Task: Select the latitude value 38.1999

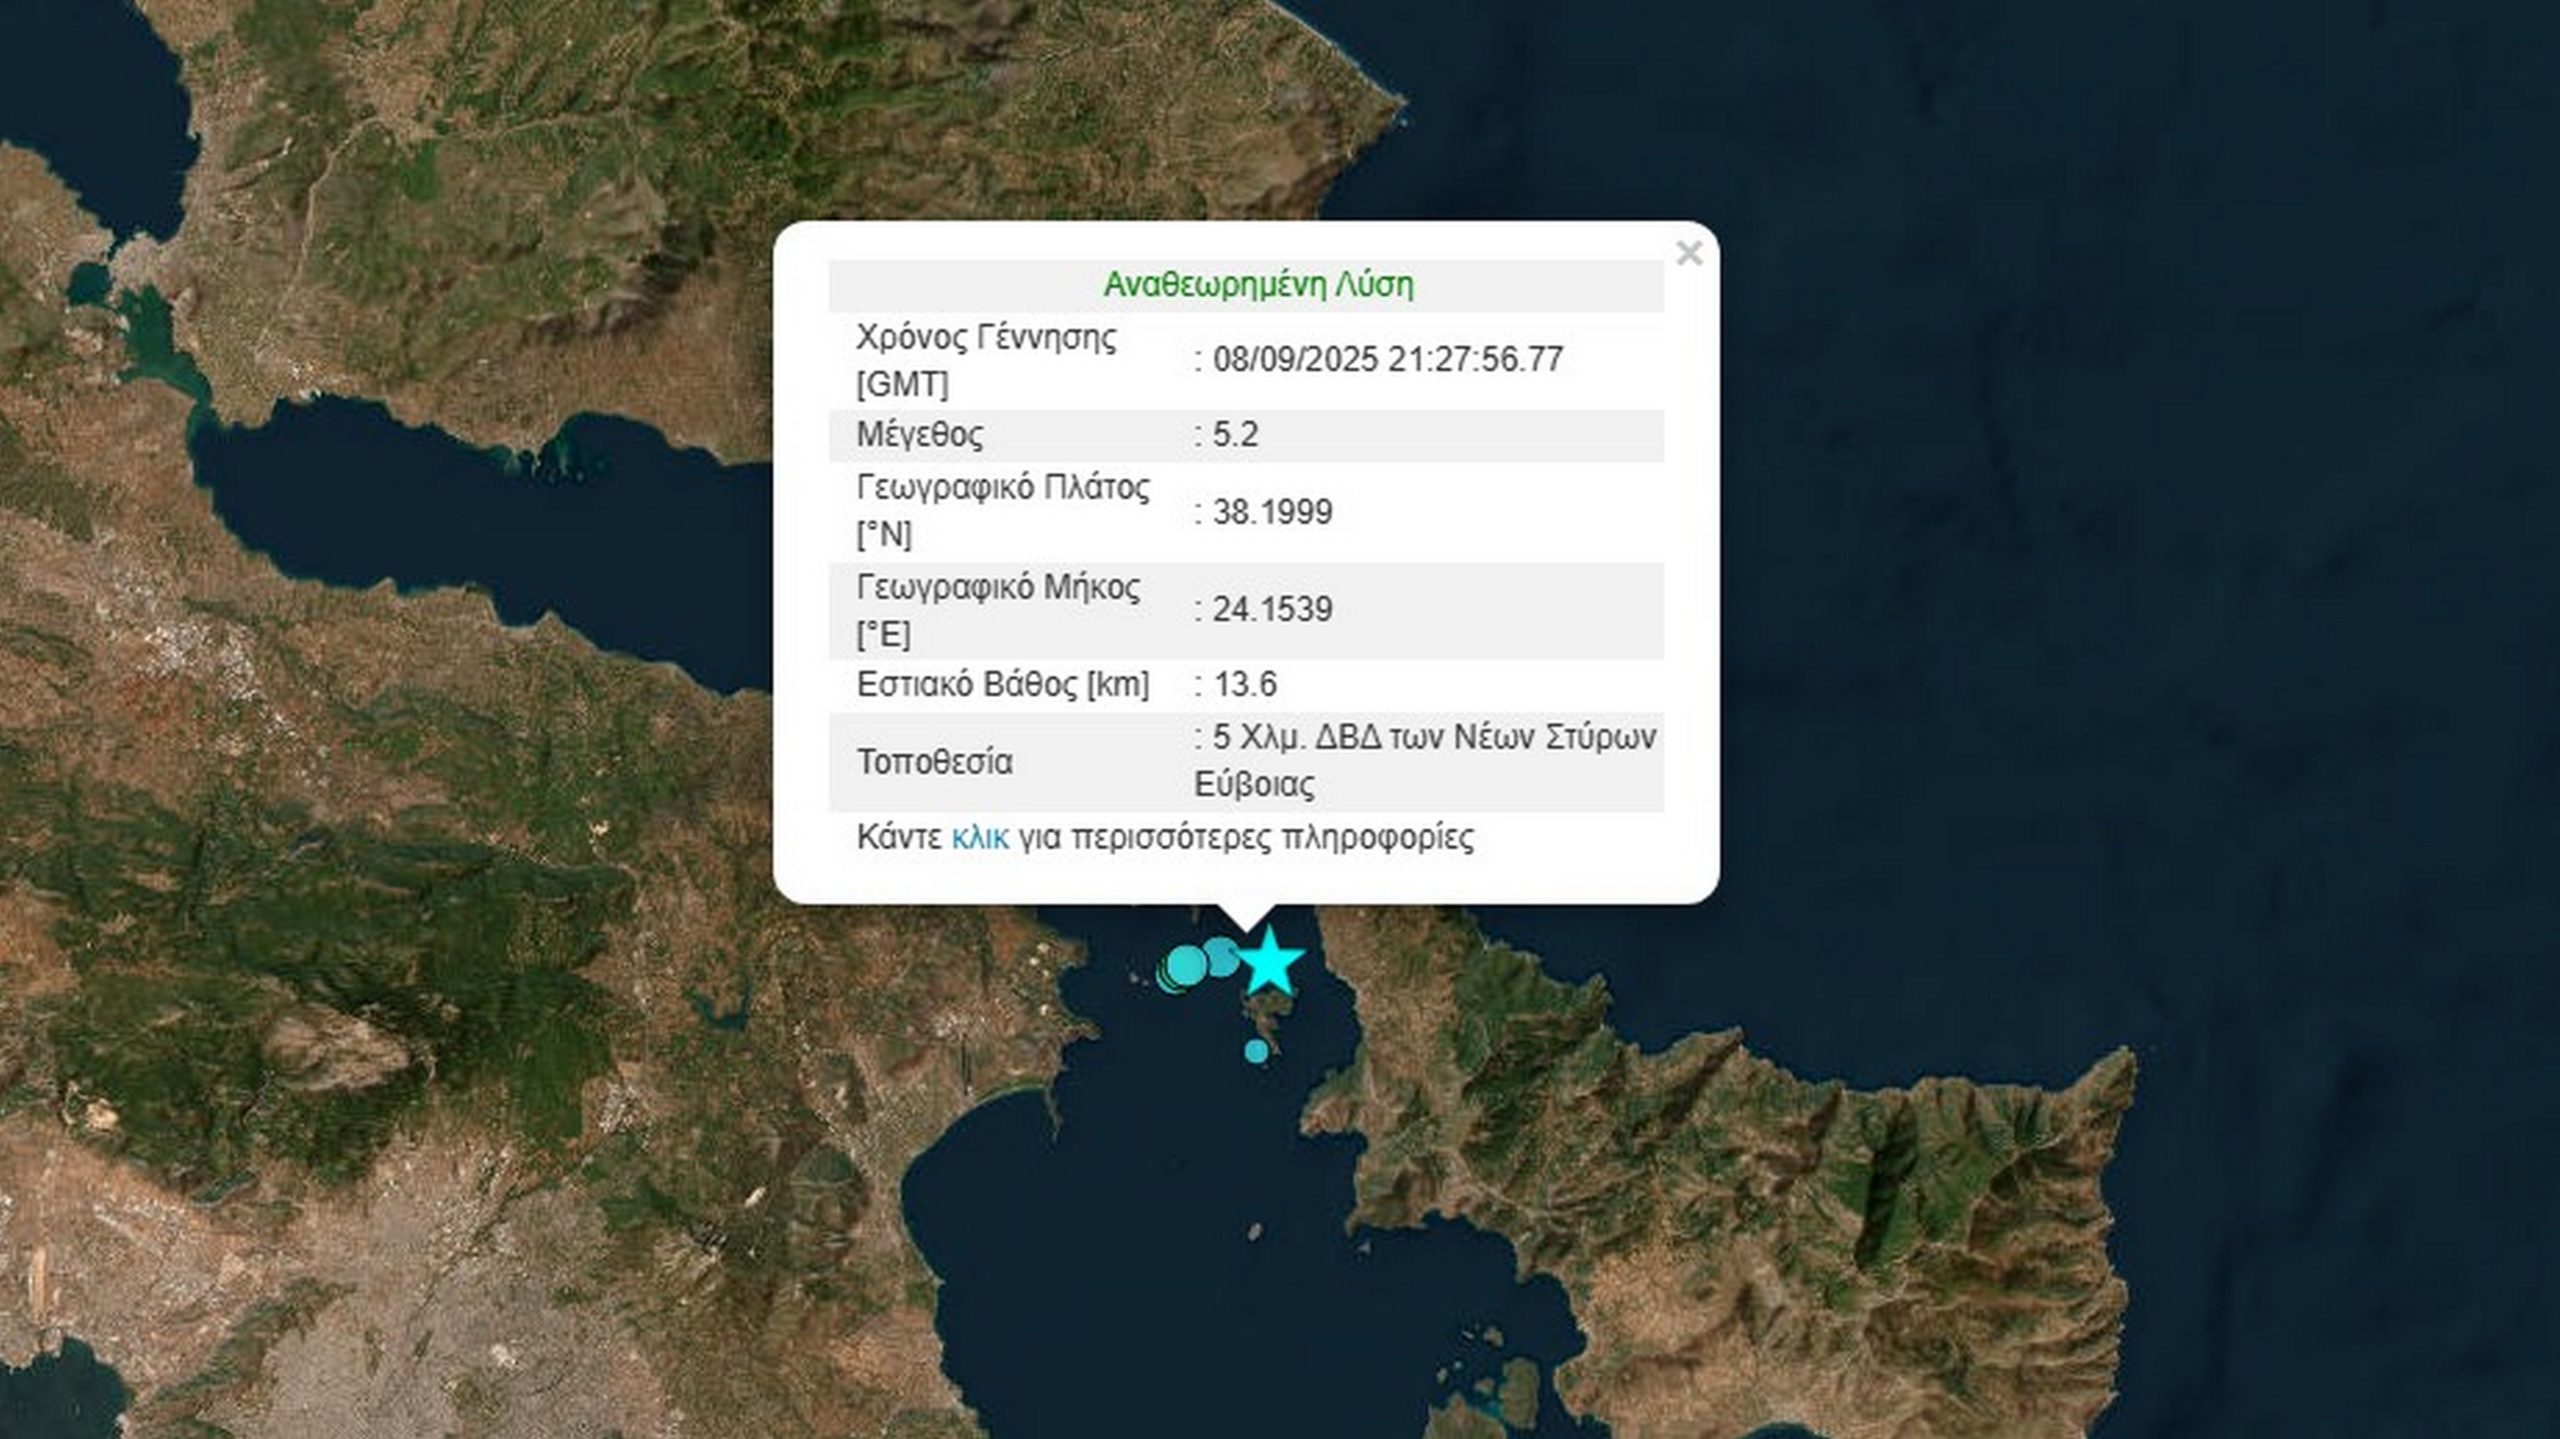Action: coord(1272,512)
